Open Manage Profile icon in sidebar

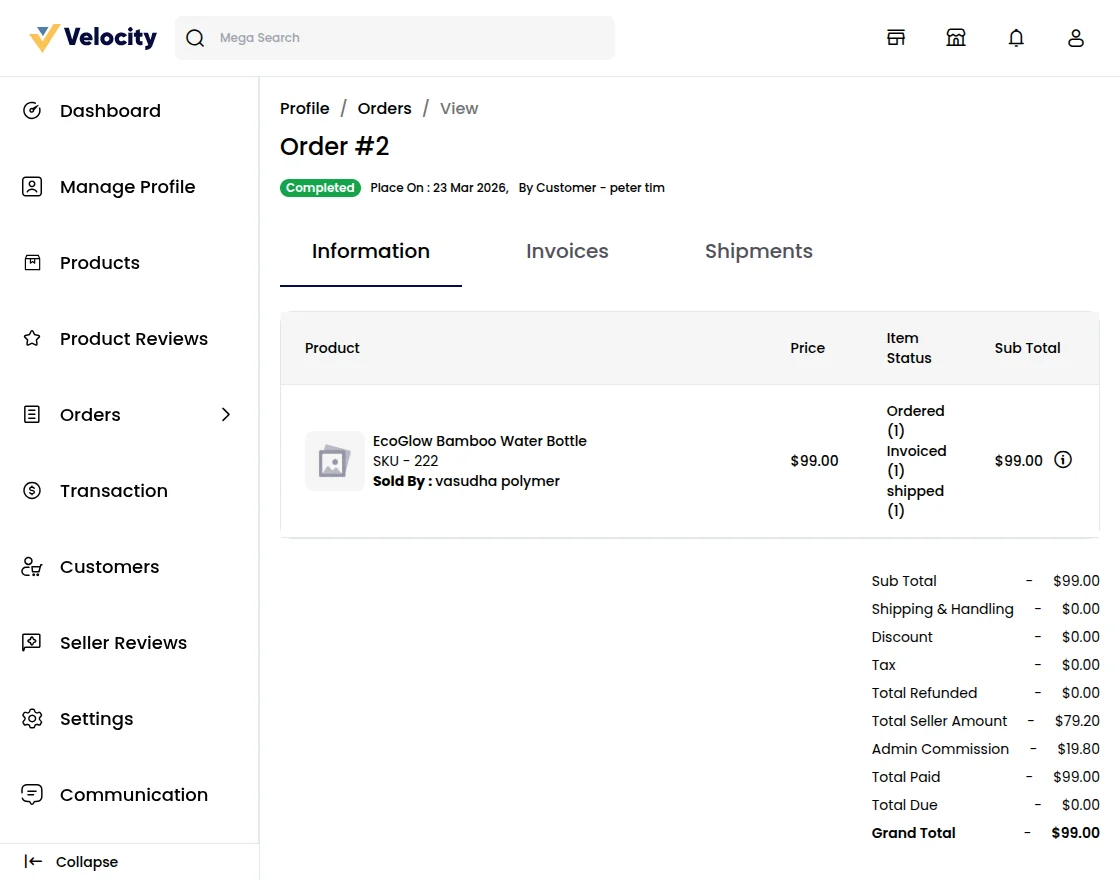[32, 187]
